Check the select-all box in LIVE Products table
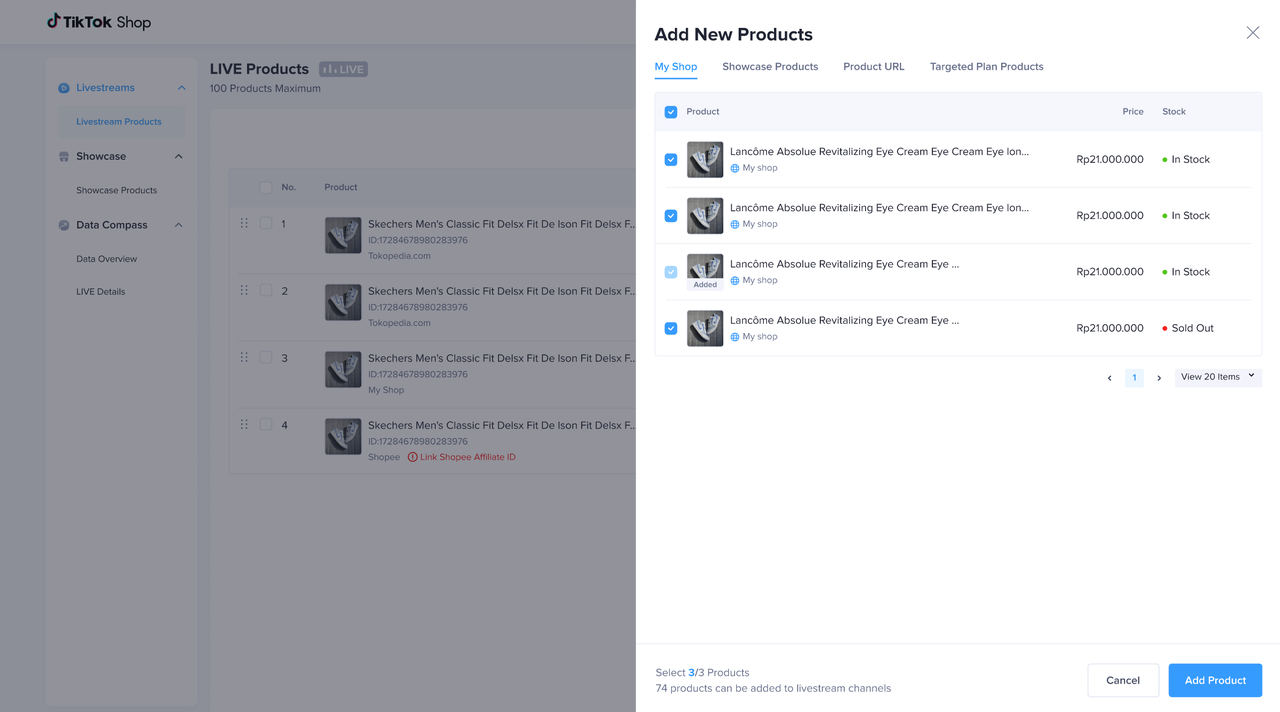 [266, 187]
